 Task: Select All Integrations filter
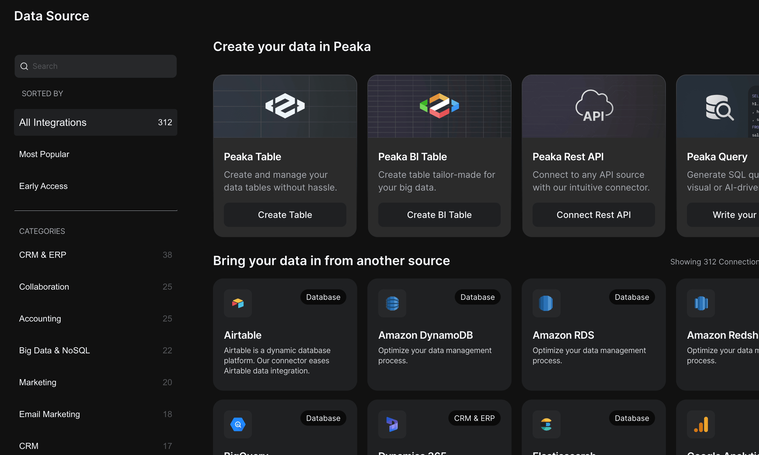95,122
